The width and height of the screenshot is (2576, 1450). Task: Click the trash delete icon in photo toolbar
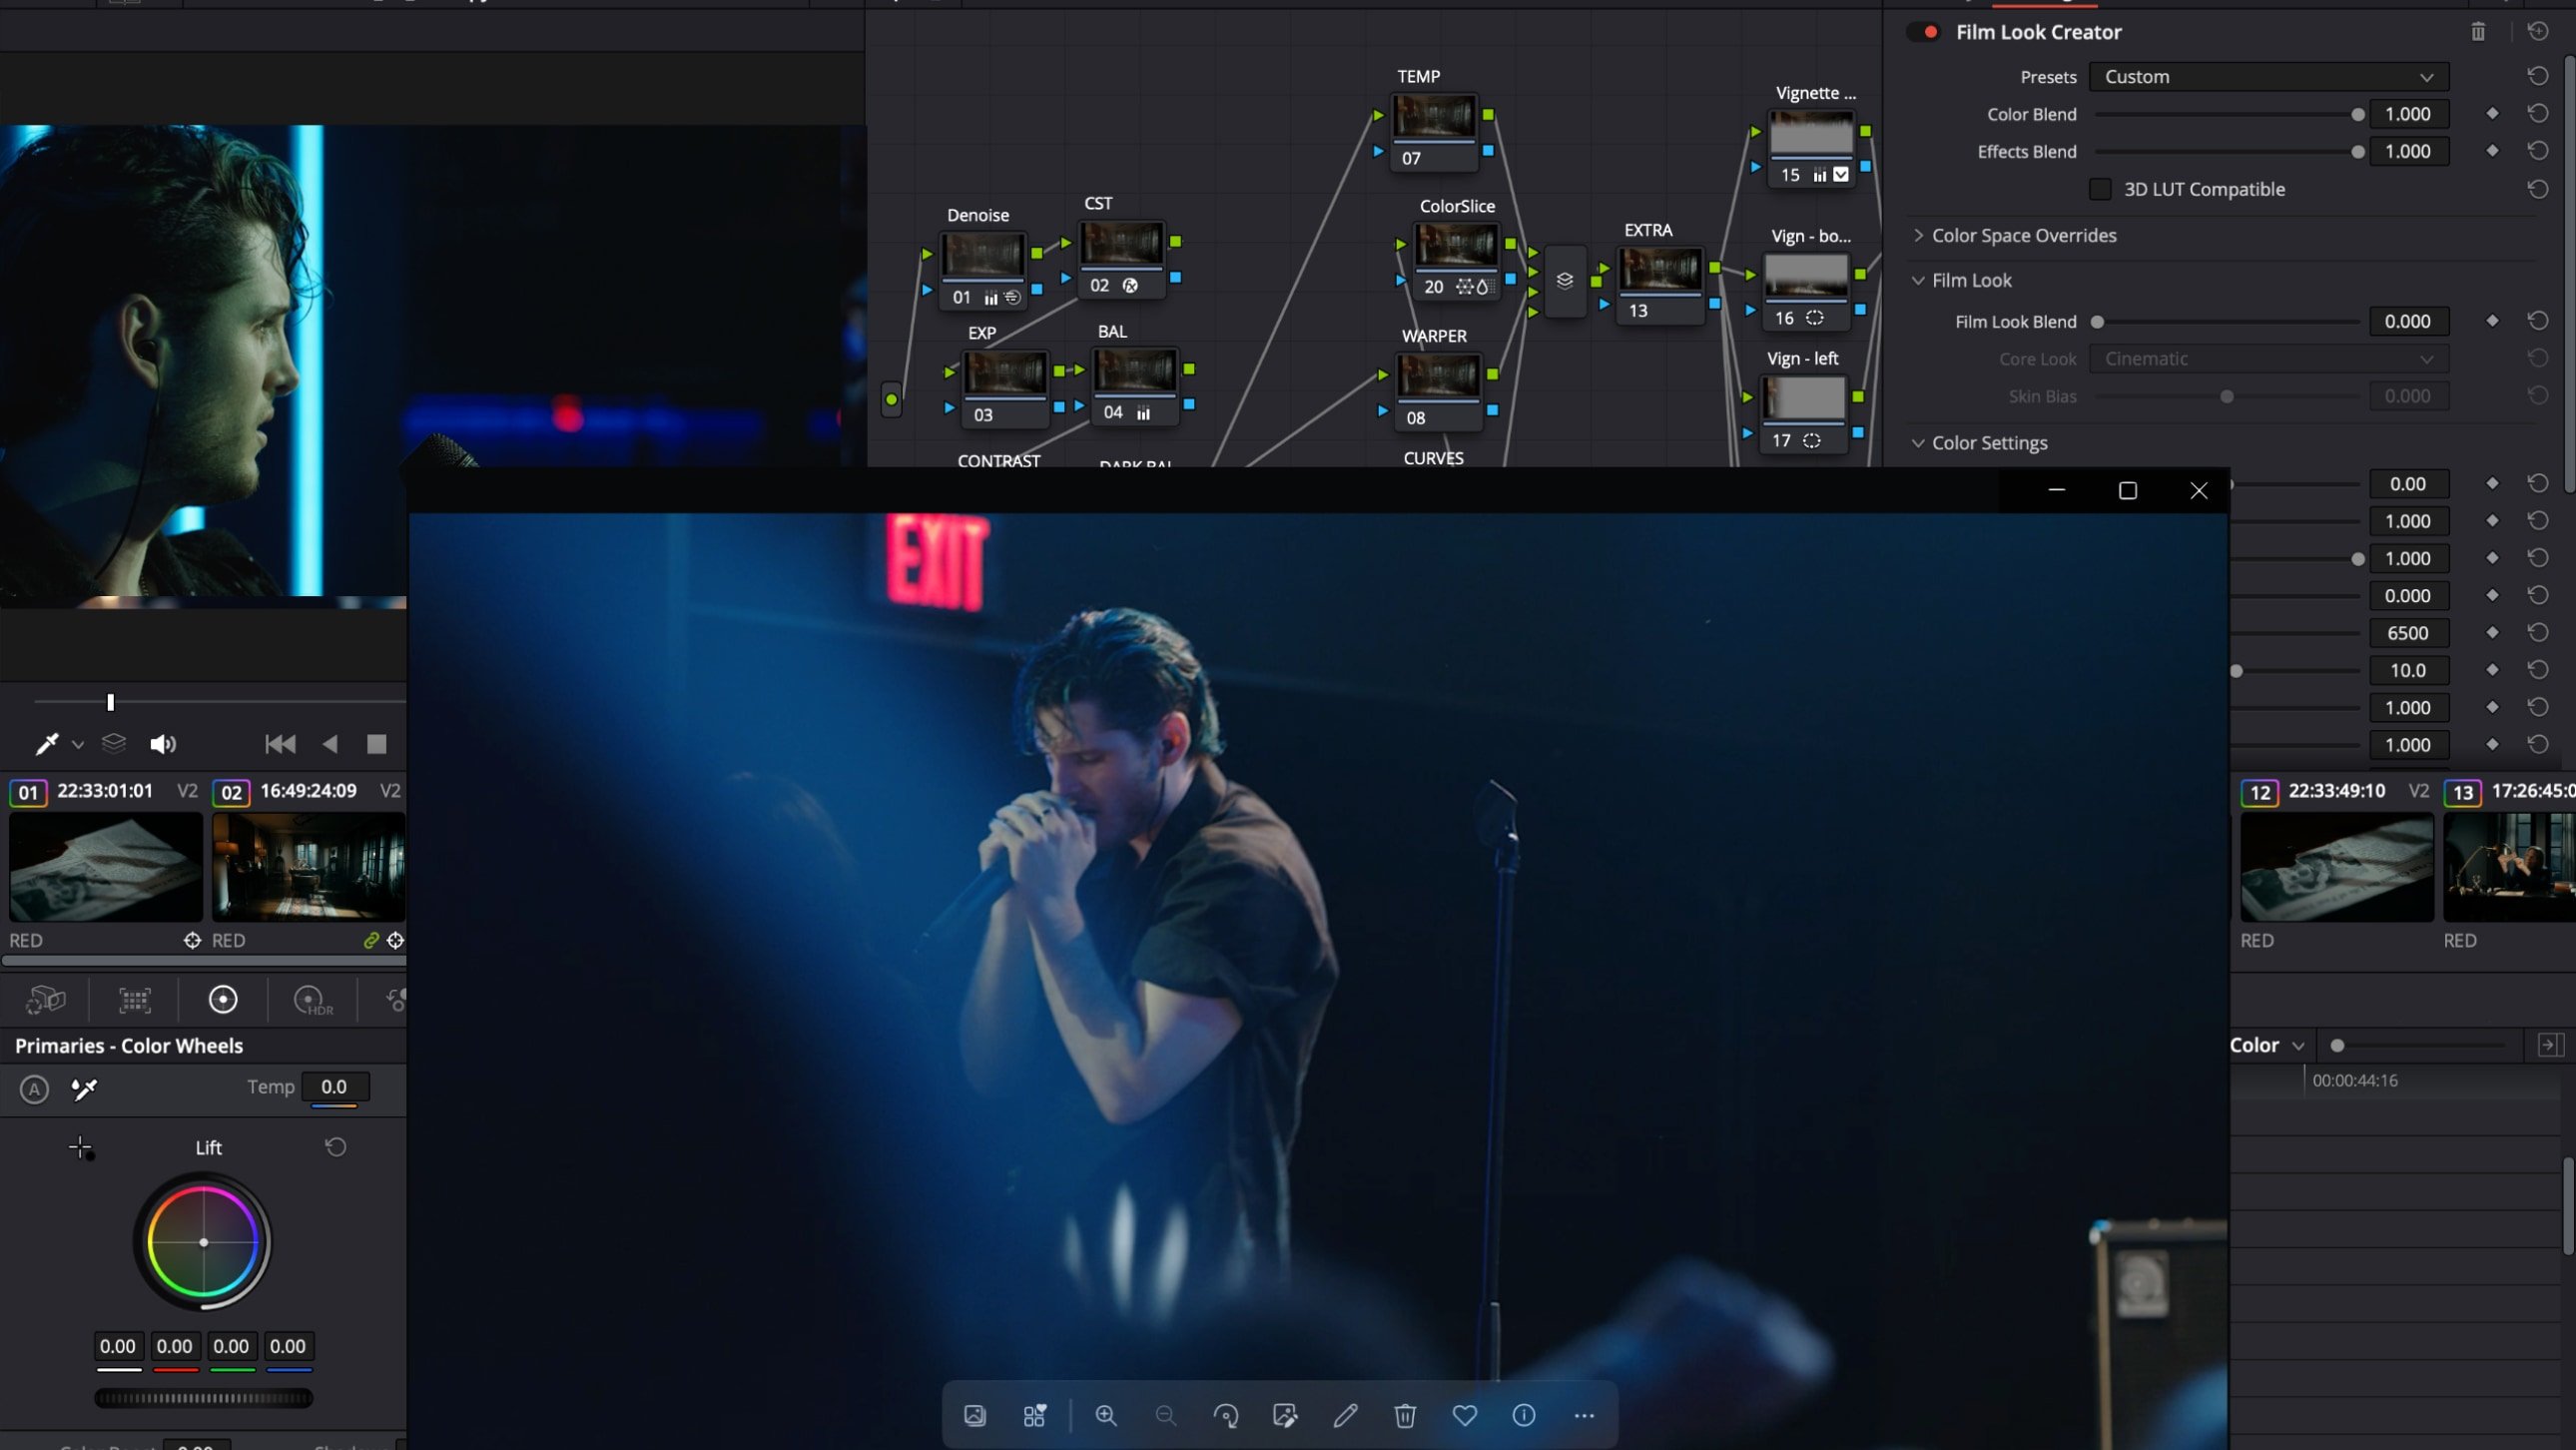[1405, 1415]
